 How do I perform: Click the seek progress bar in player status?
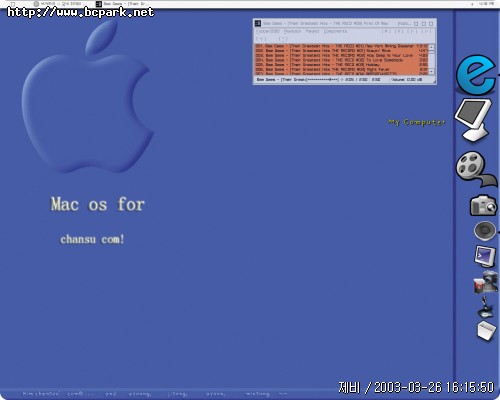pyautogui.click(x=322, y=80)
